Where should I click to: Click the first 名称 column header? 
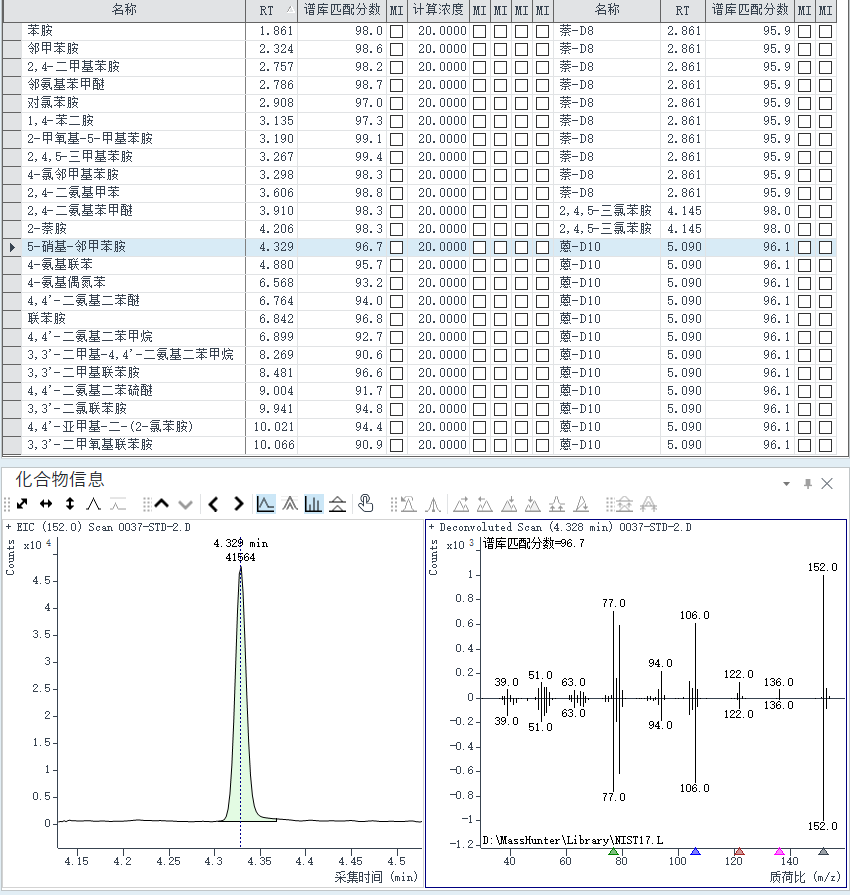pos(124,10)
